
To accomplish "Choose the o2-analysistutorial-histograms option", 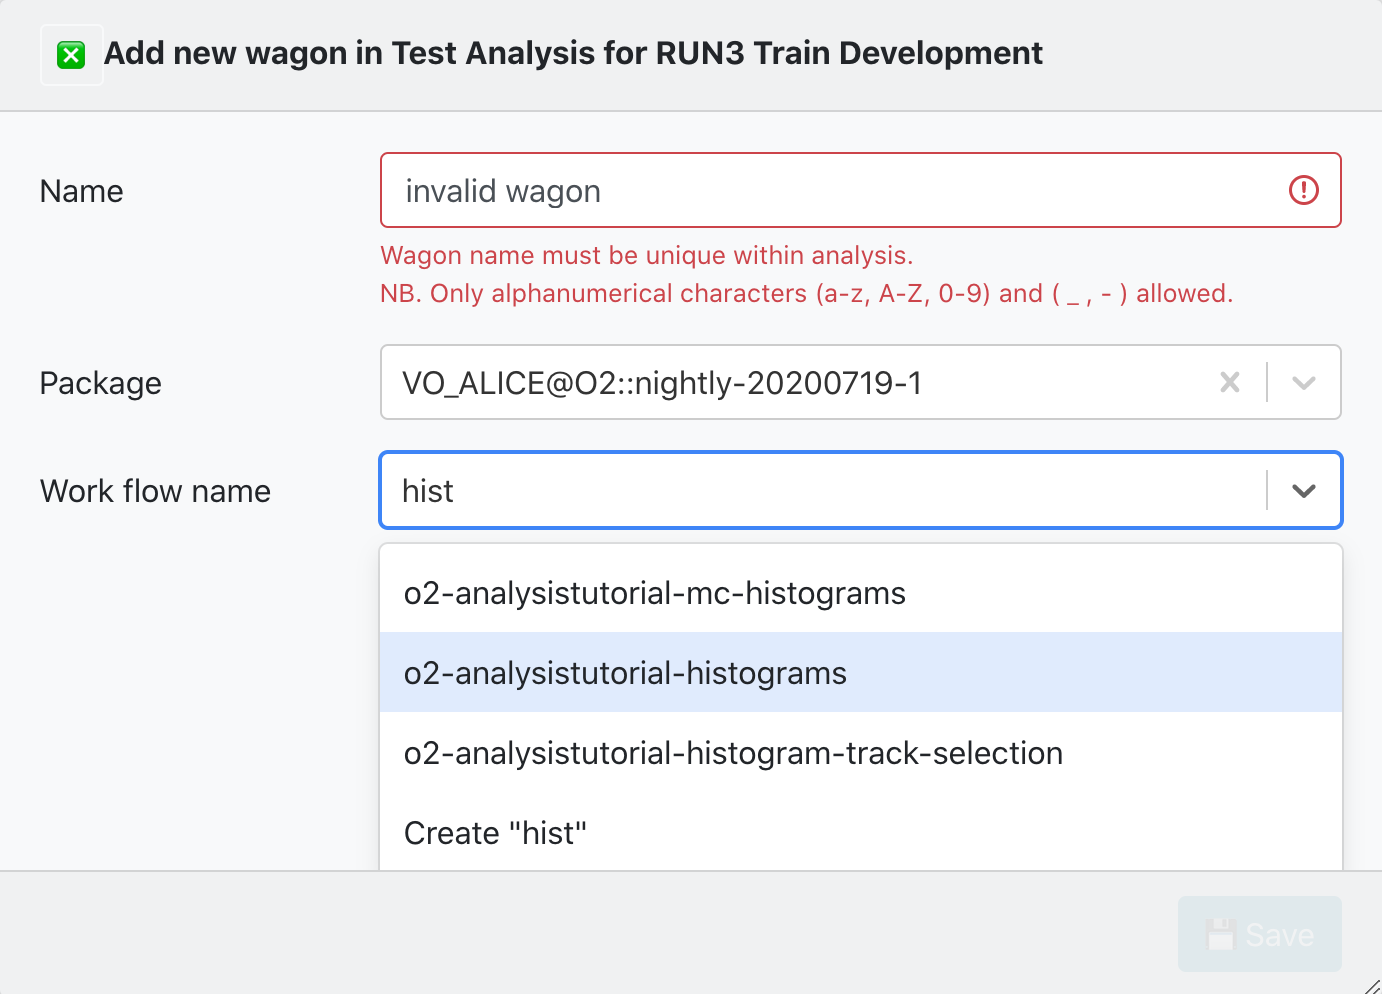I will pyautogui.click(x=625, y=673).
